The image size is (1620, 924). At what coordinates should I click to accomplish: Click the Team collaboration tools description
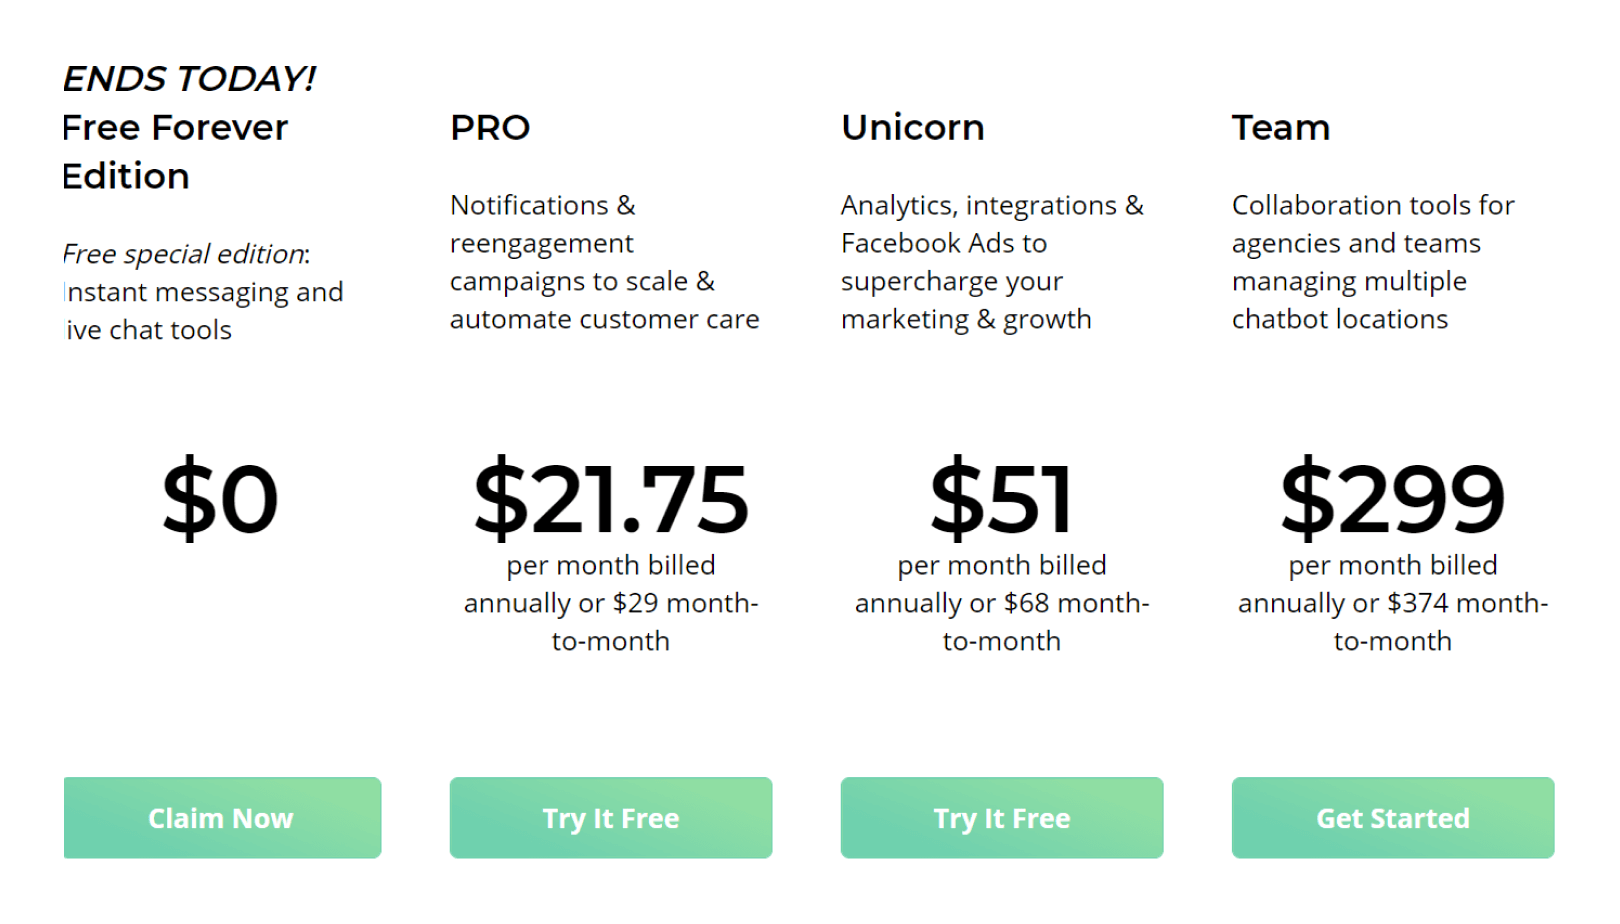pos(1372,262)
